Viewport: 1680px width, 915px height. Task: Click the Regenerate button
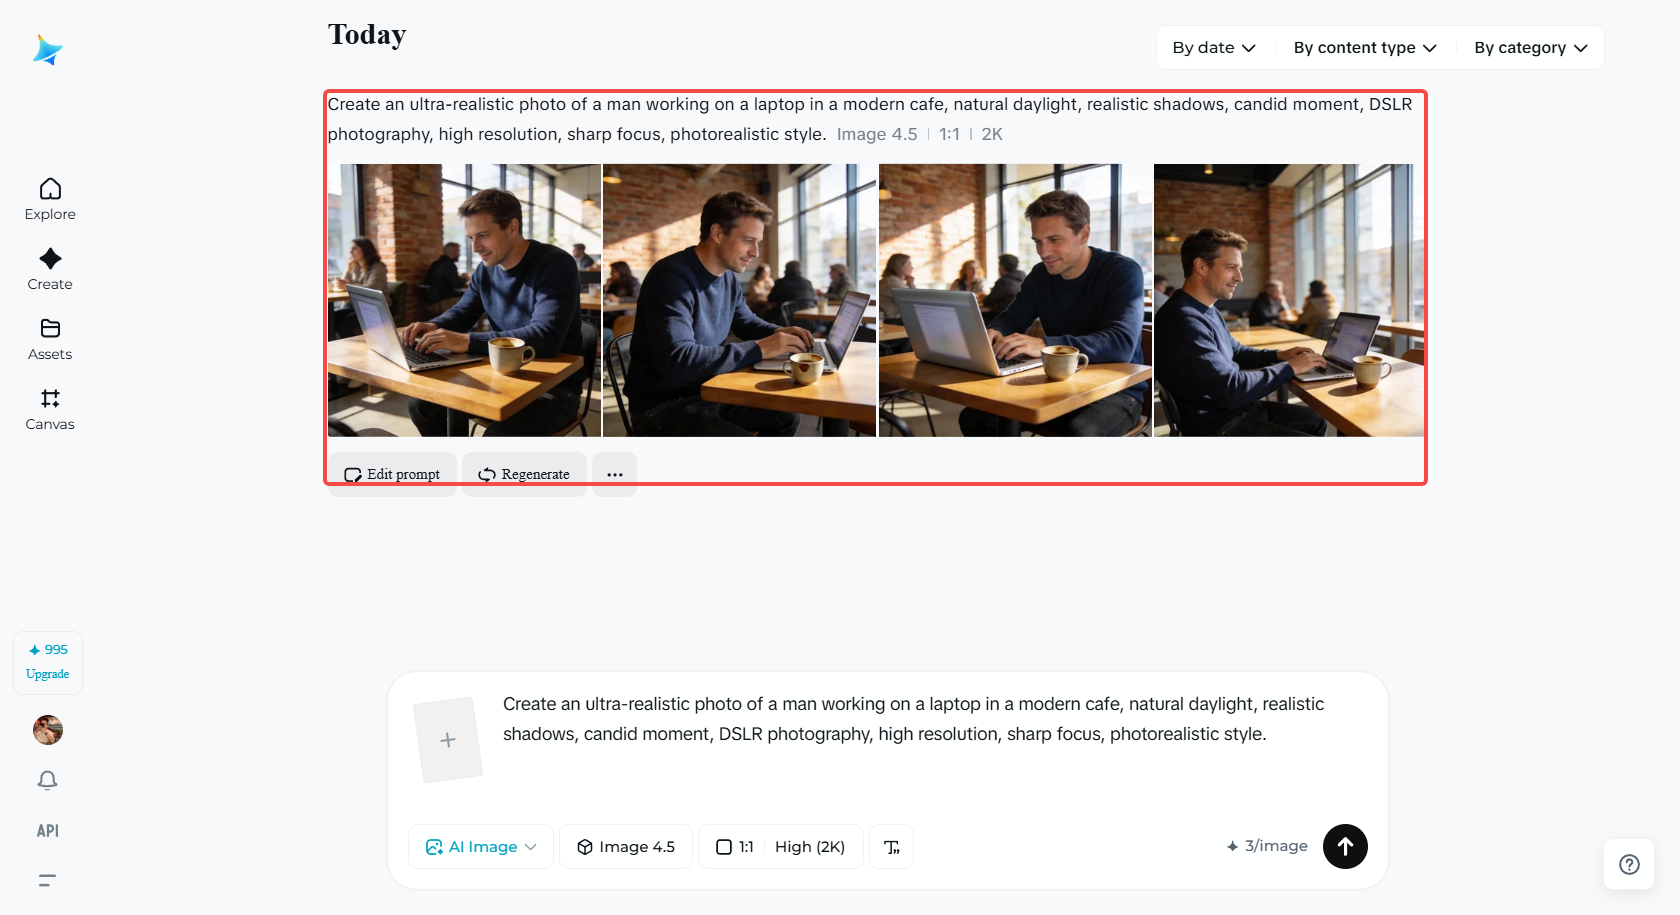coord(524,474)
